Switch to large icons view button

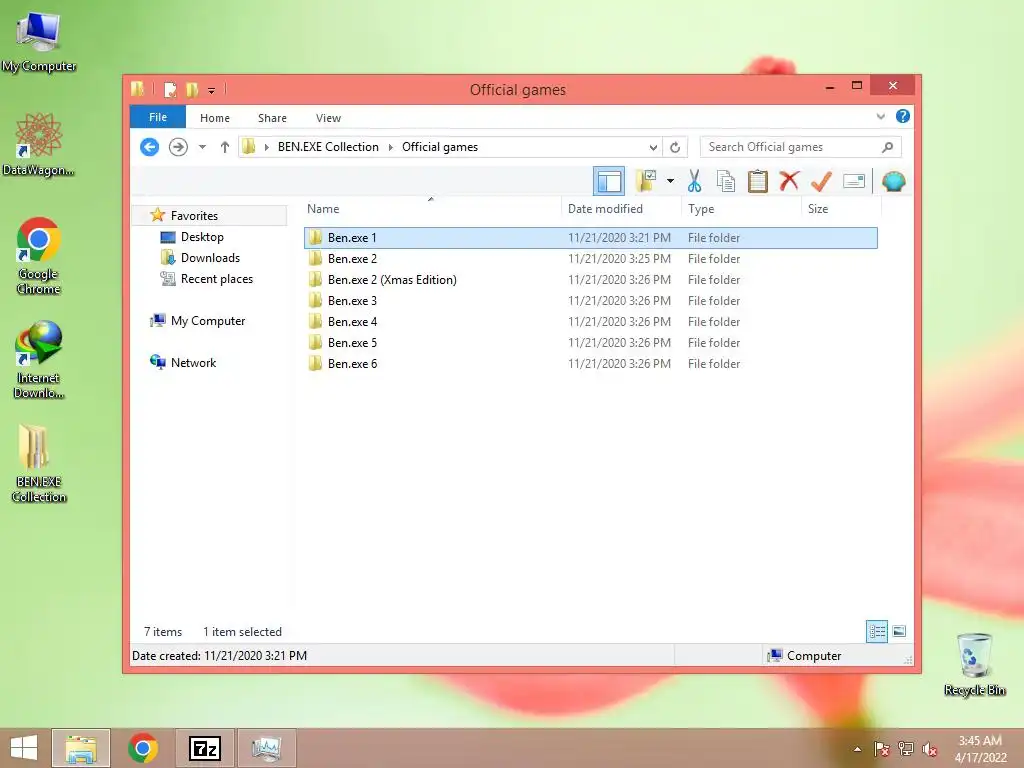(x=899, y=631)
